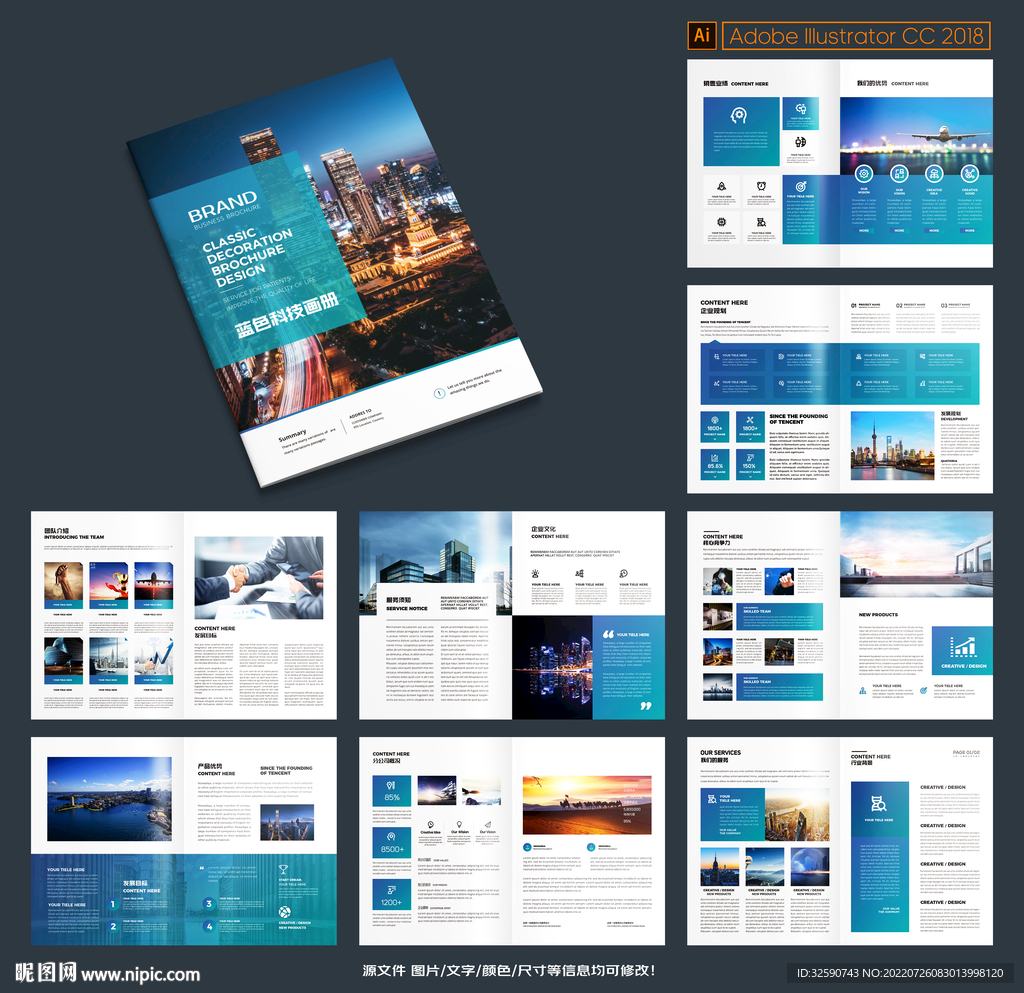1024x993 pixels.
Task: Select the 蓝色科技画册 title on the cover
Action: [287, 315]
